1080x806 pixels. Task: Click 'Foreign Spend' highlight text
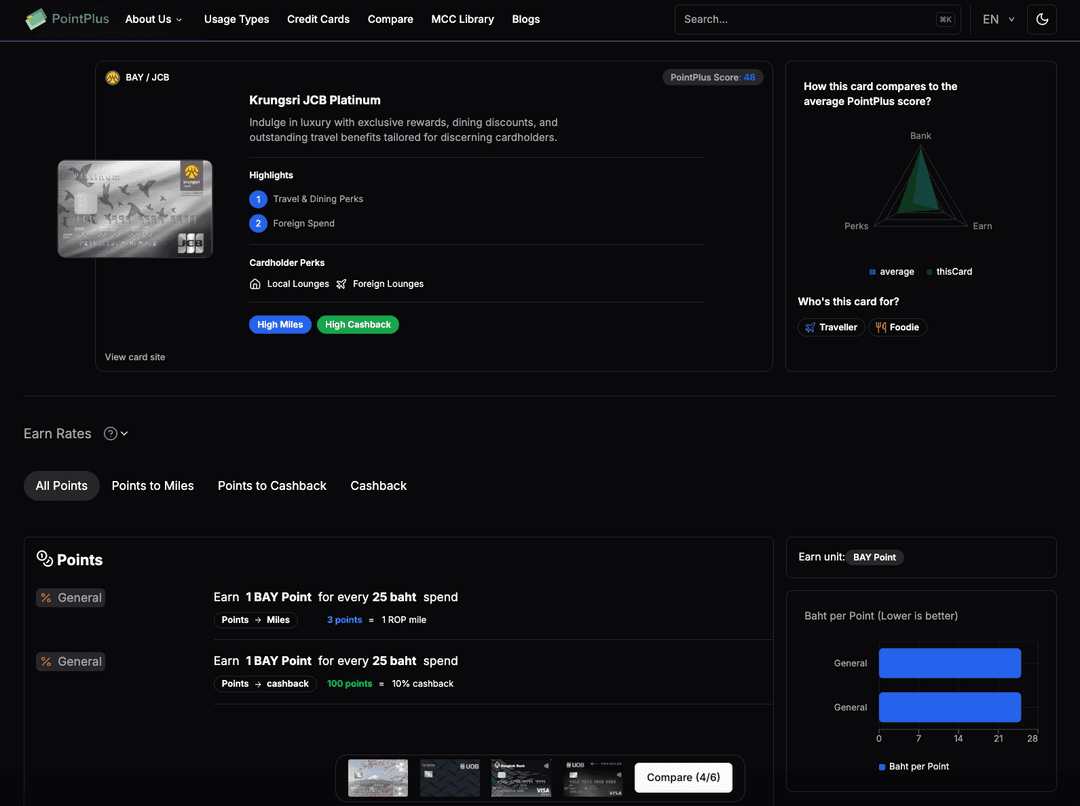304,223
